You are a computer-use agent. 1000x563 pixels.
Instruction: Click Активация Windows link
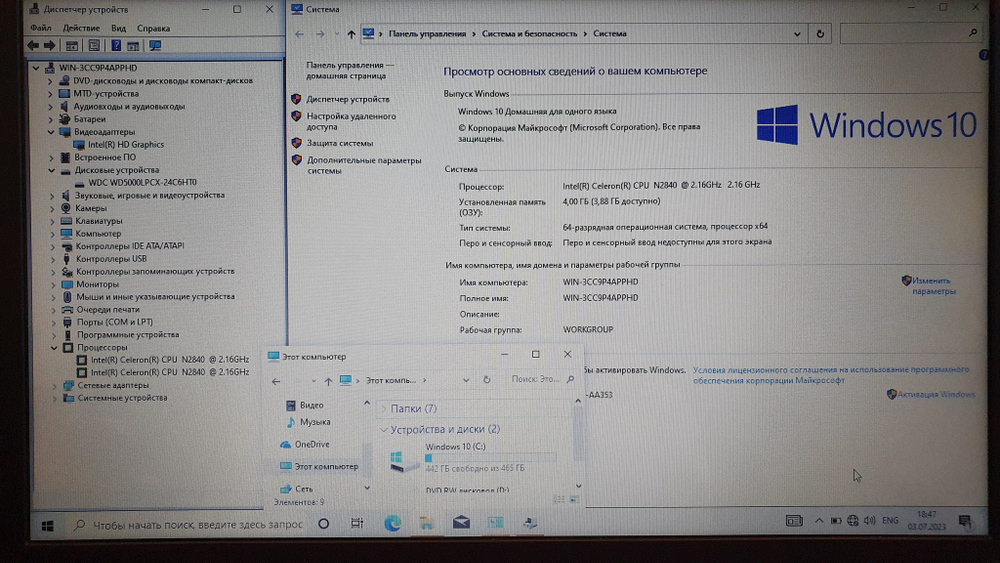[936, 395]
